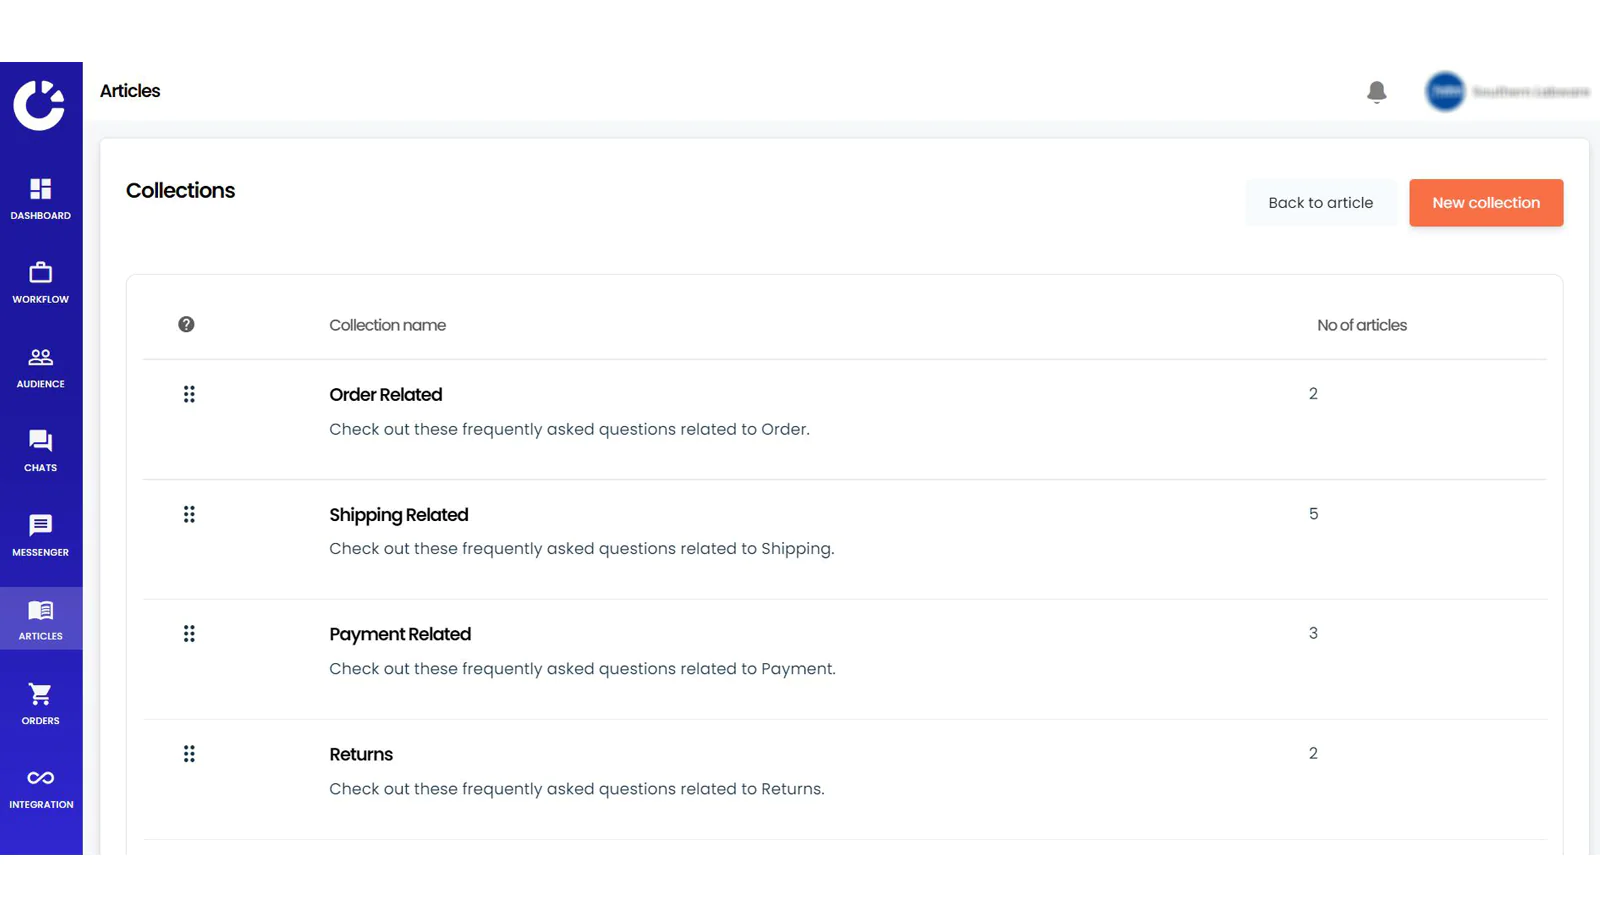
Task: Open the Shipping Related collection
Action: [x=399, y=515]
